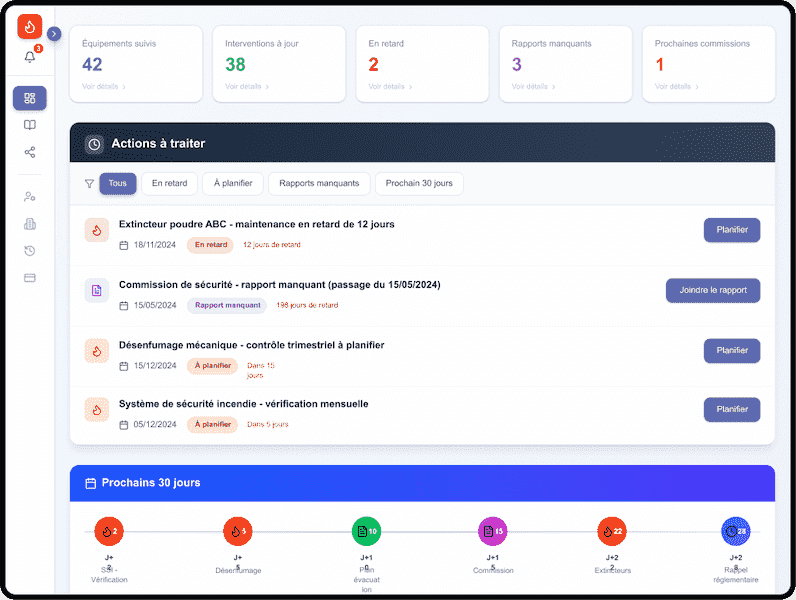Click calendar icon next to 18/11/2024

pos(123,245)
